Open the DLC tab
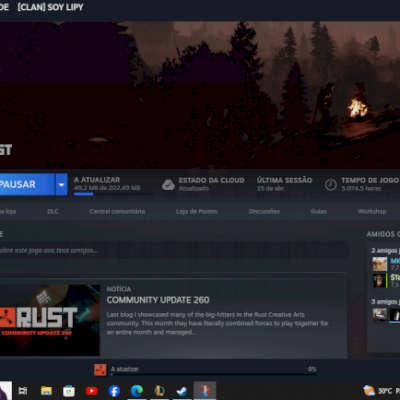Screen dimensions: 400x400 [x=53, y=211]
